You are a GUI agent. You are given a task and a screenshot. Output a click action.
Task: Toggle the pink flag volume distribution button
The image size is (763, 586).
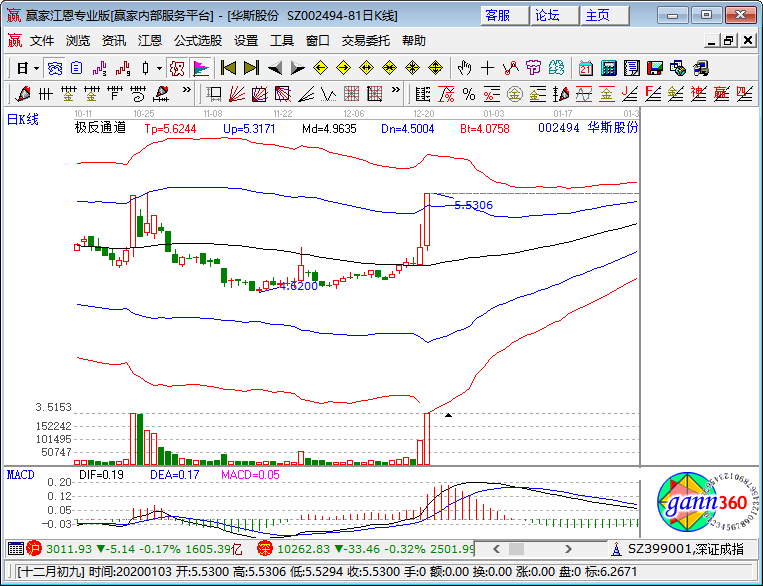pyautogui.click(x=201, y=68)
